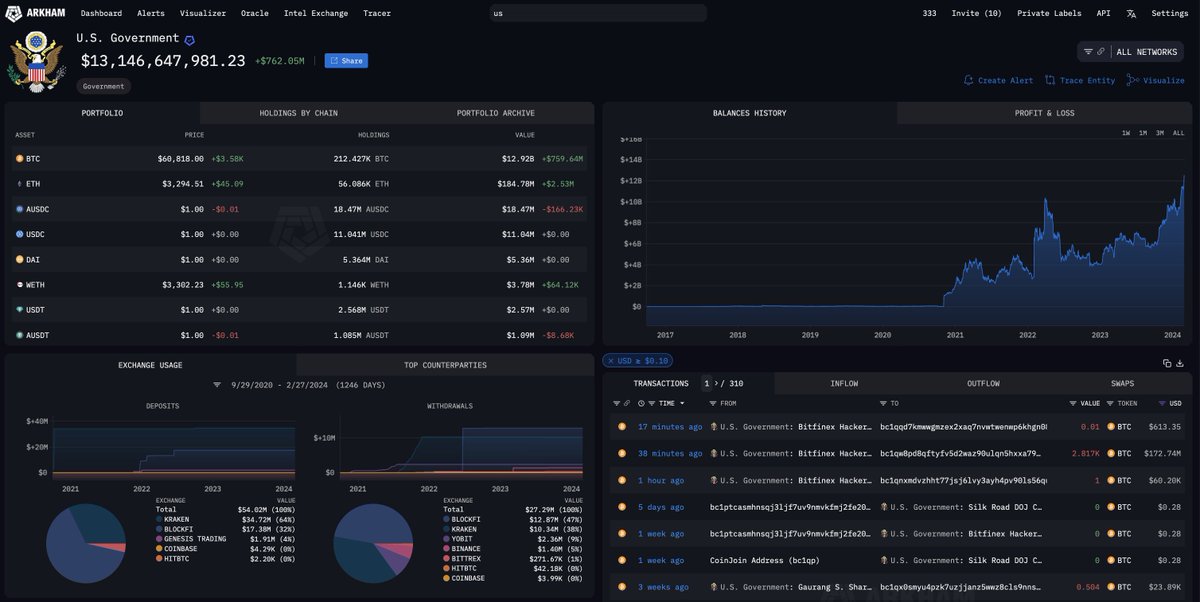1200x602 pixels.
Task: Open the Swaps transactions tab
Action: click(x=1122, y=383)
